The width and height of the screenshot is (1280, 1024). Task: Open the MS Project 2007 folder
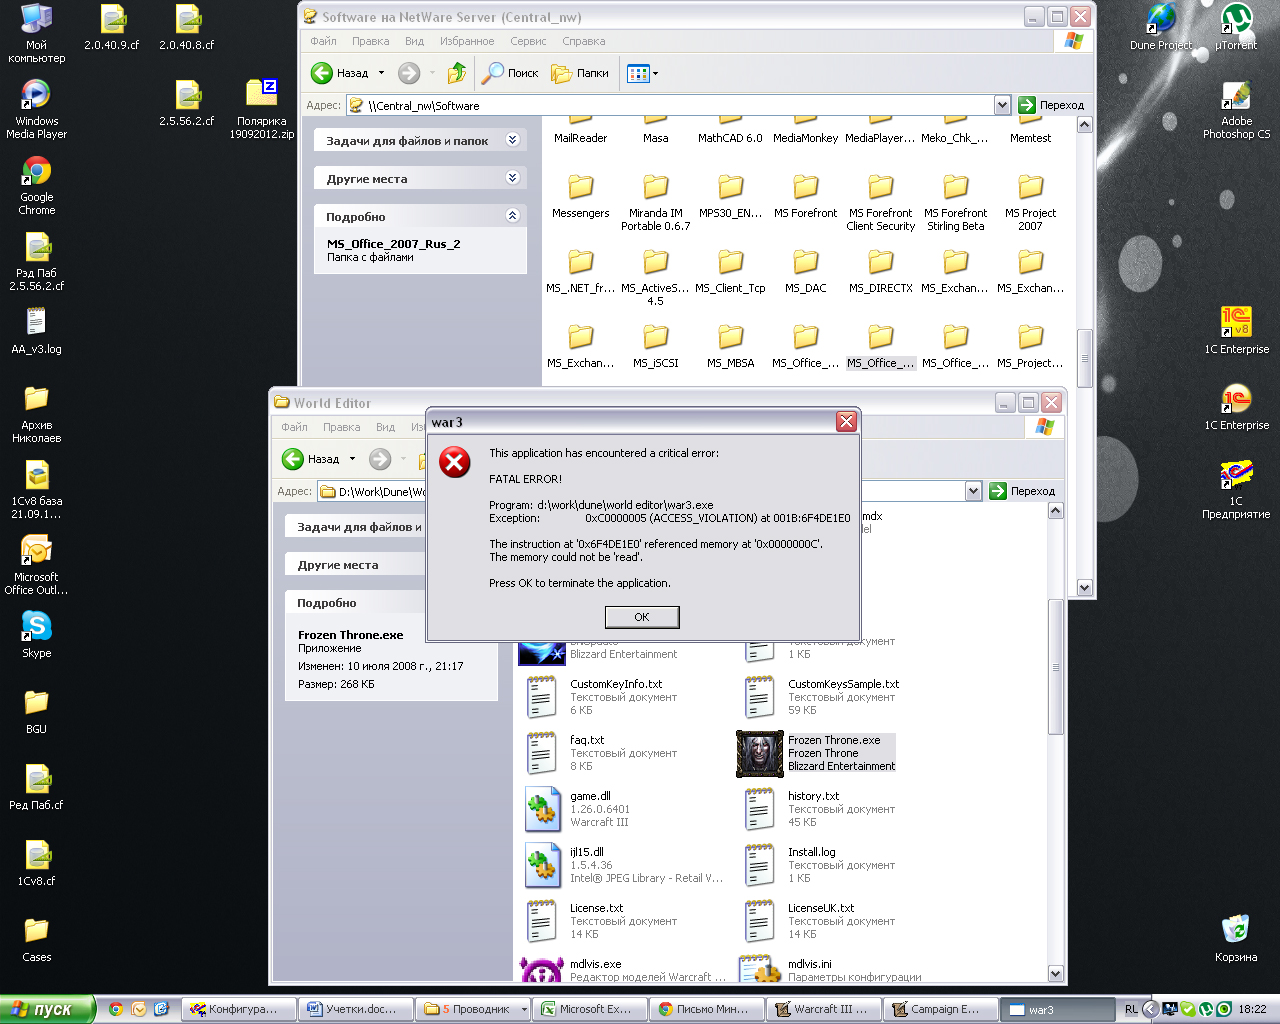[x=1031, y=204]
